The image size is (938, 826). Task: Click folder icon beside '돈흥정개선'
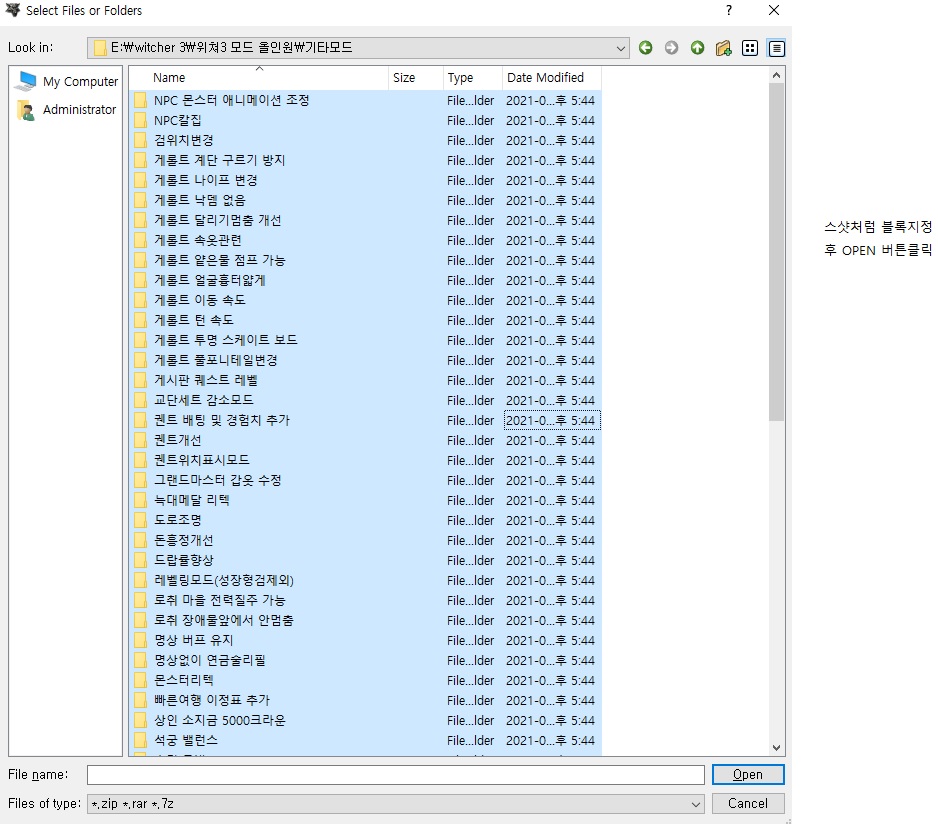point(141,541)
